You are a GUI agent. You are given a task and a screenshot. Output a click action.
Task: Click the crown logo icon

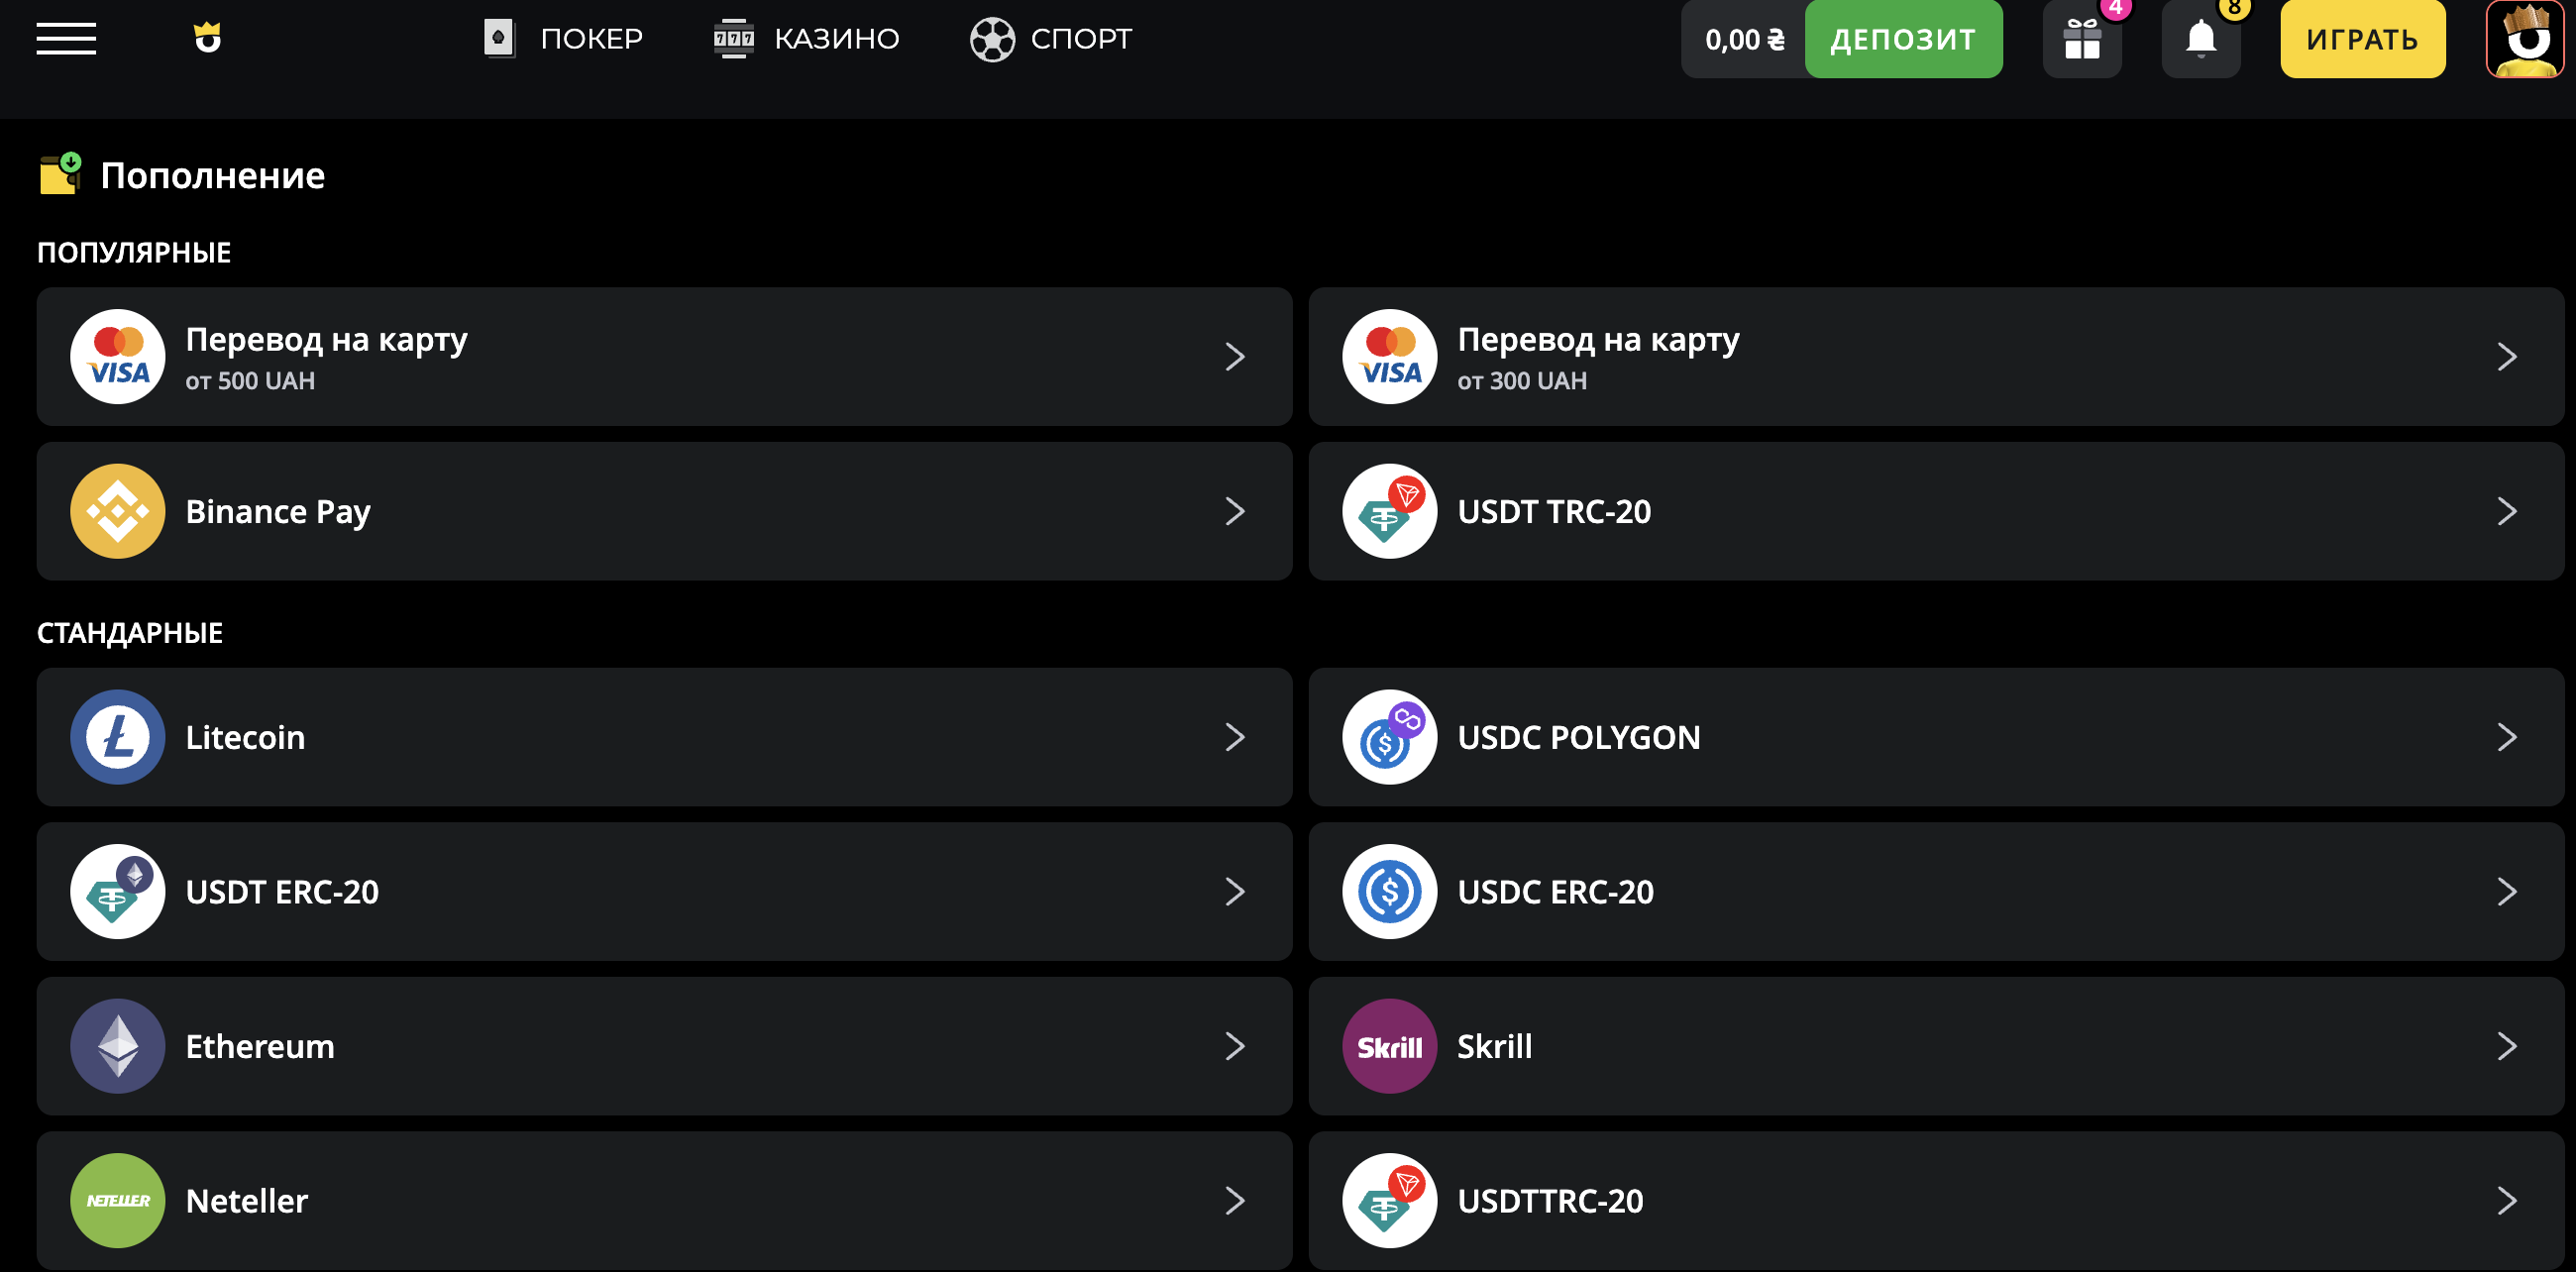point(207,39)
